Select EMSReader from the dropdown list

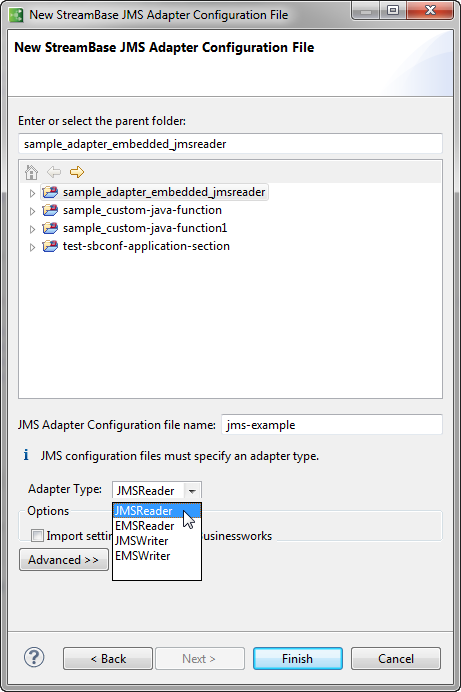point(157,526)
